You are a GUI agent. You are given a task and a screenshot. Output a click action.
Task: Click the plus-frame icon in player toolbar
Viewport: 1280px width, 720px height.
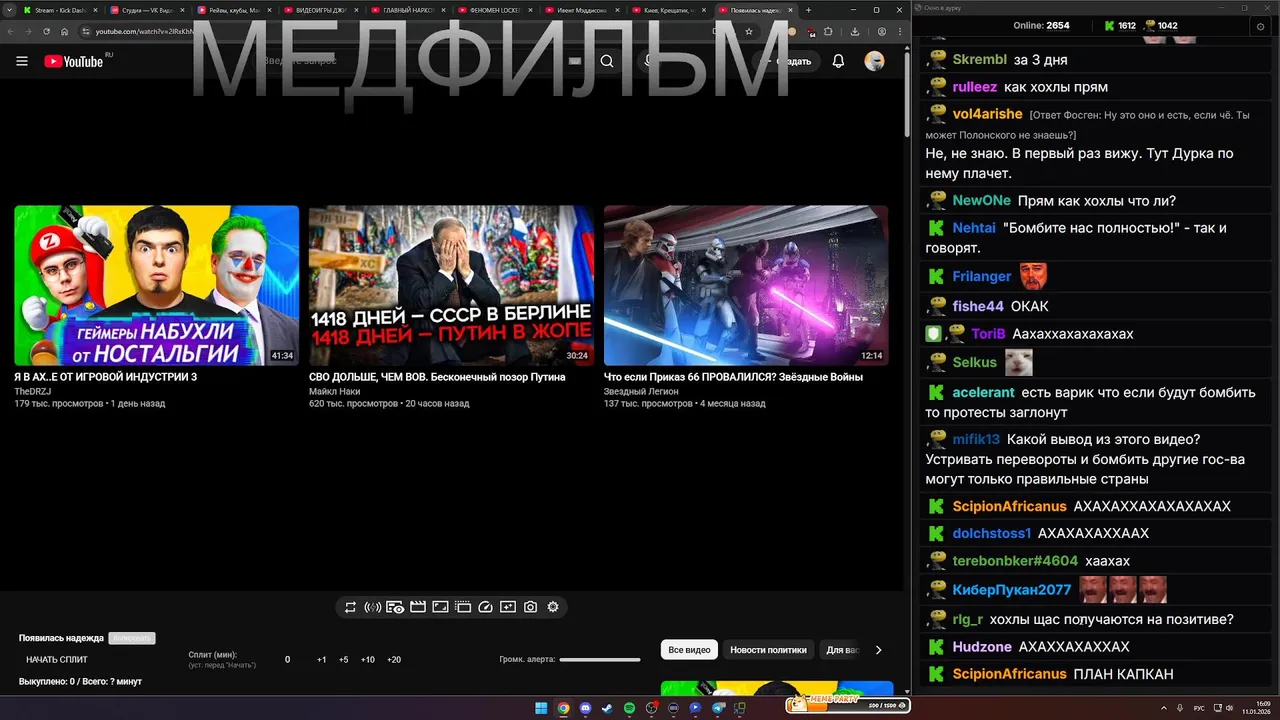coord(508,607)
